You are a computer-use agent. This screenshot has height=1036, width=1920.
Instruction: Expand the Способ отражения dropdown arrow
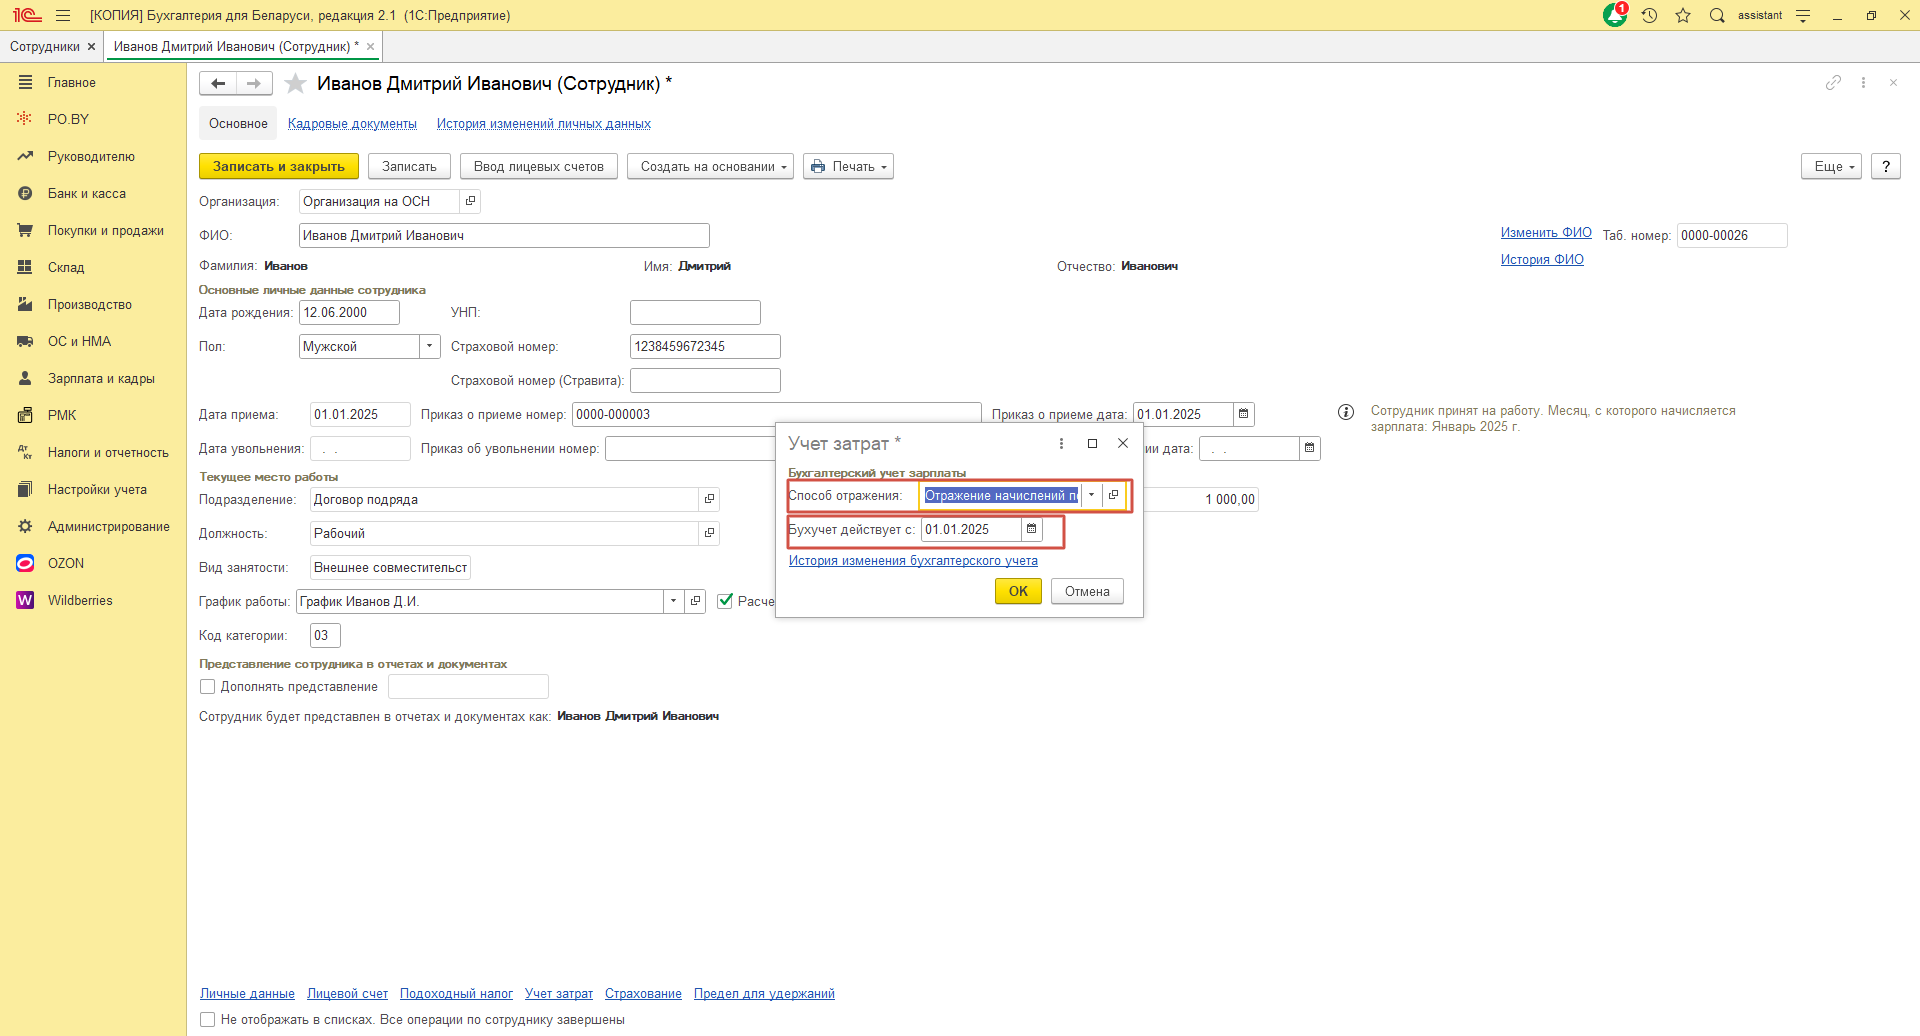tap(1091, 495)
